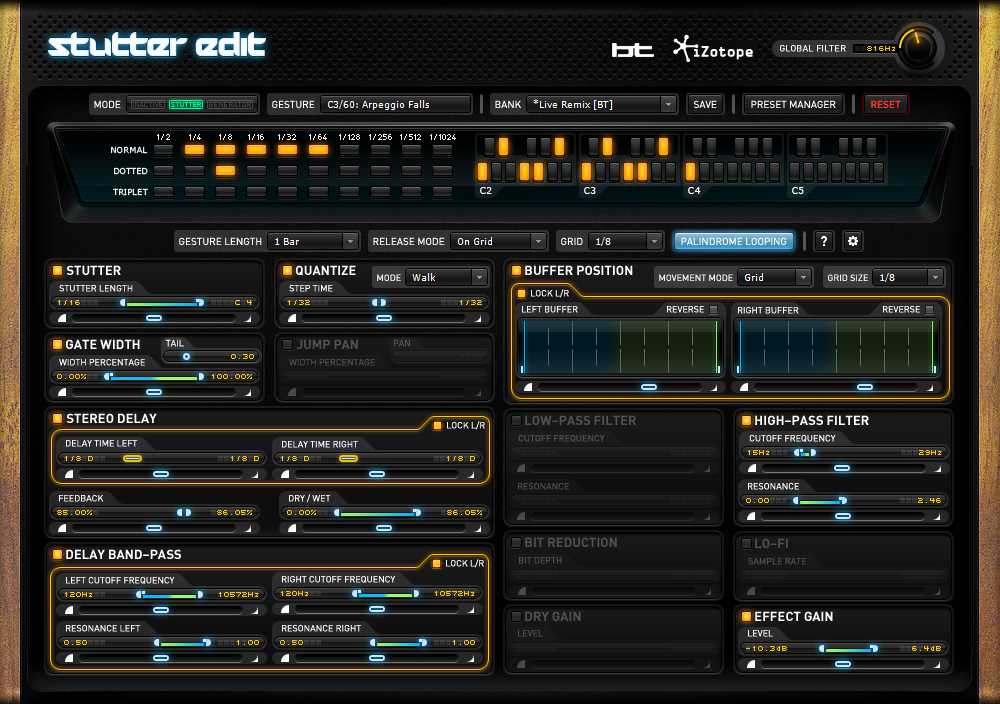Toggle the Effect Gain module light
Screen dimensions: 1000x704
click(x=746, y=616)
